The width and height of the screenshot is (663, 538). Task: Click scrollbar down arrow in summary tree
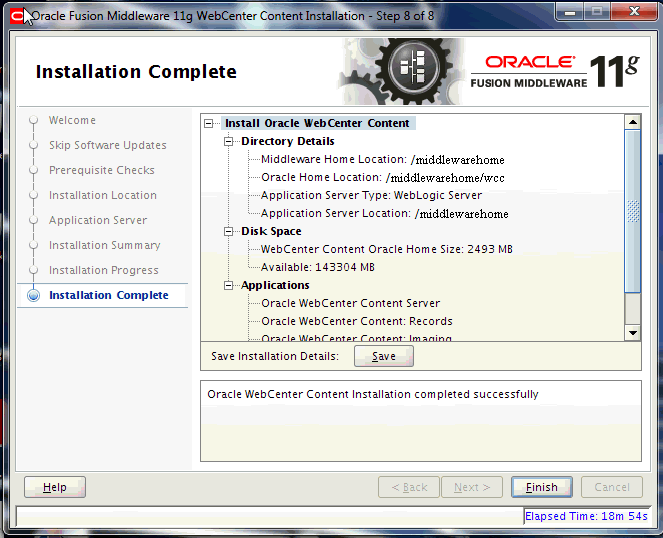pos(633,333)
